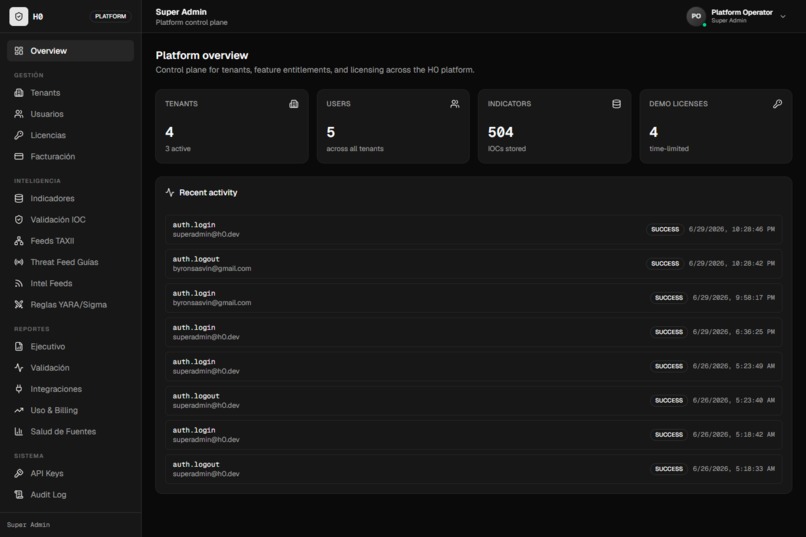806x537 pixels.
Task: Click the Tenants building icon in sidebar
Action: pyautogui.click(x=19, y=92)
